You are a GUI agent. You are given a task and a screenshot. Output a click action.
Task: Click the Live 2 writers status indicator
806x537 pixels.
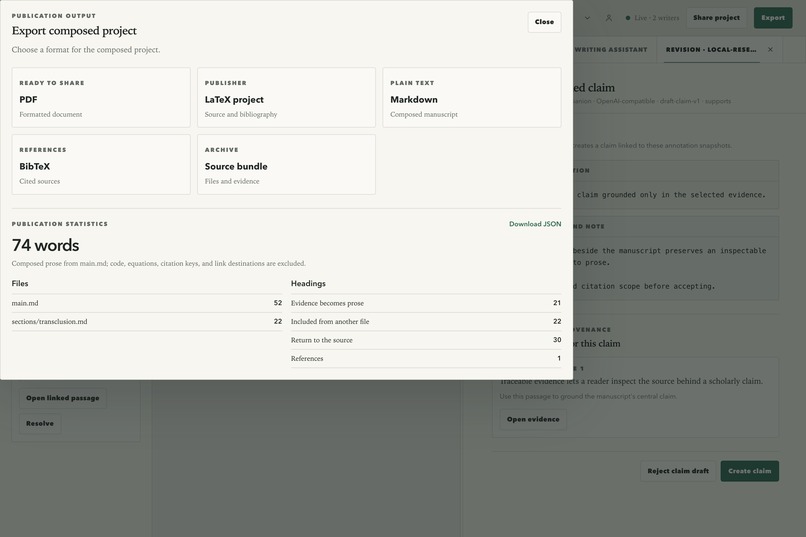coord(652,18)
